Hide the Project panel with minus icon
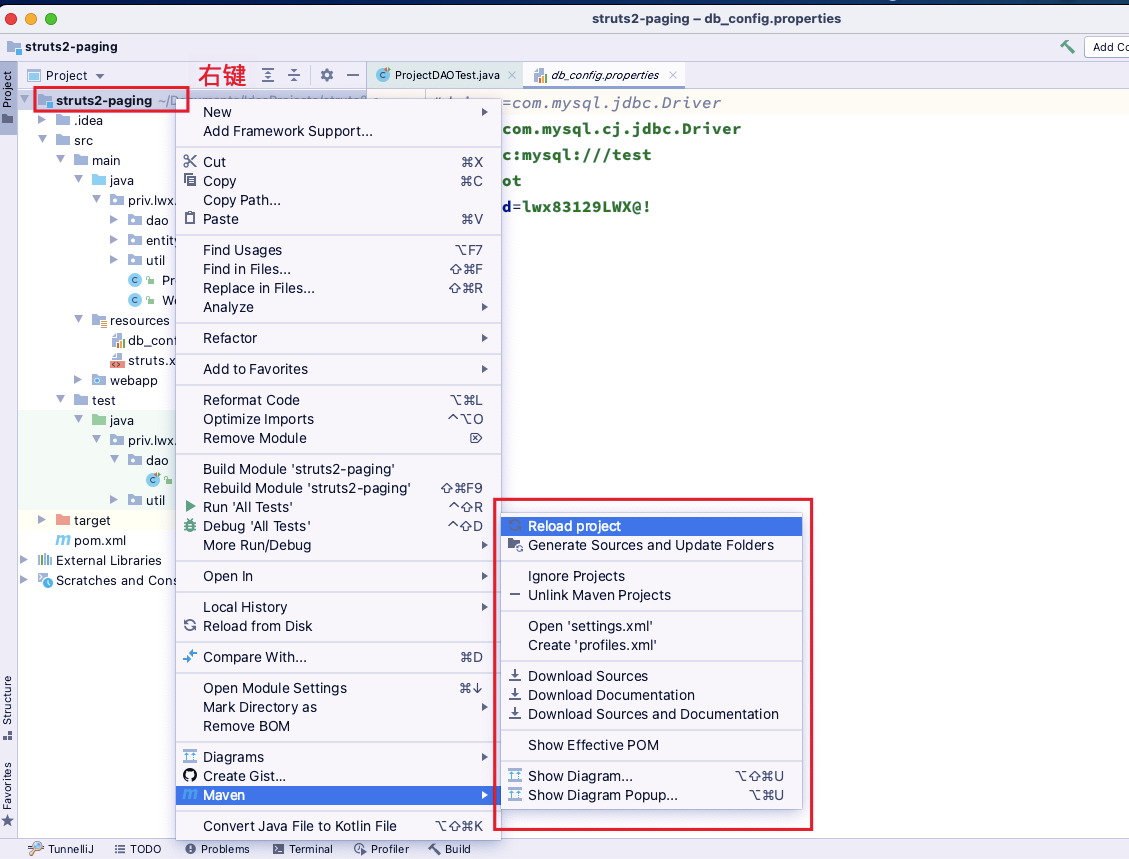1129x859 pixels. coord(353,75)
